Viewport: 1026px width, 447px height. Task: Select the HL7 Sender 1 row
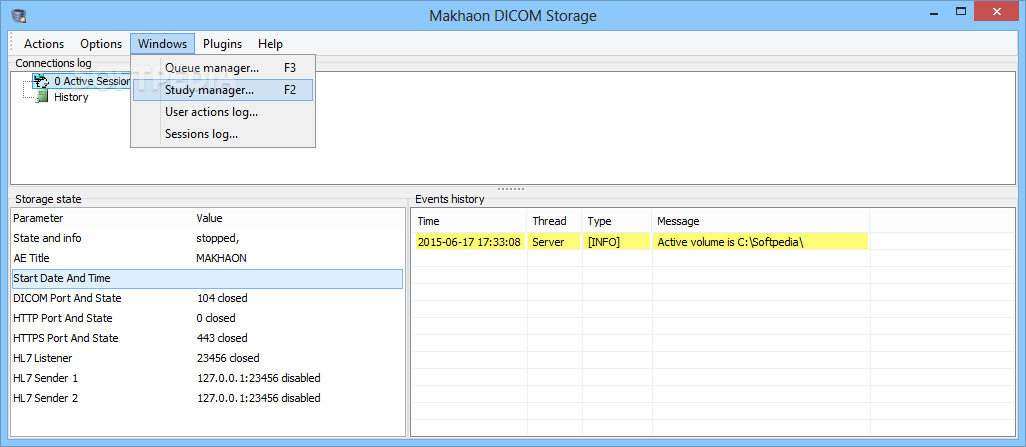coord(207,378)
